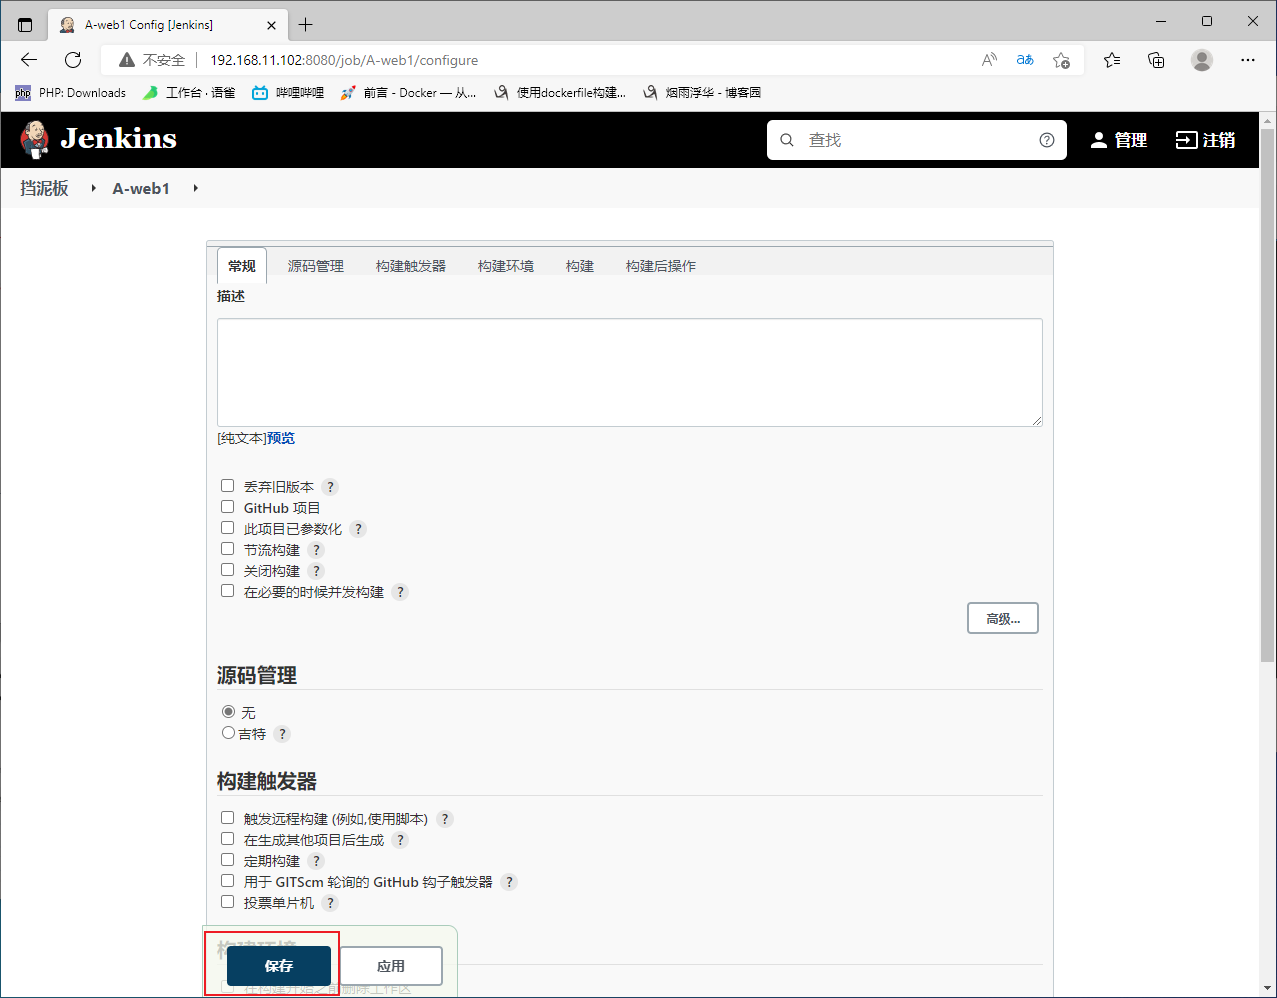Open the browser collections icon
The image size is (1277, 998).
click(1156, 60)
